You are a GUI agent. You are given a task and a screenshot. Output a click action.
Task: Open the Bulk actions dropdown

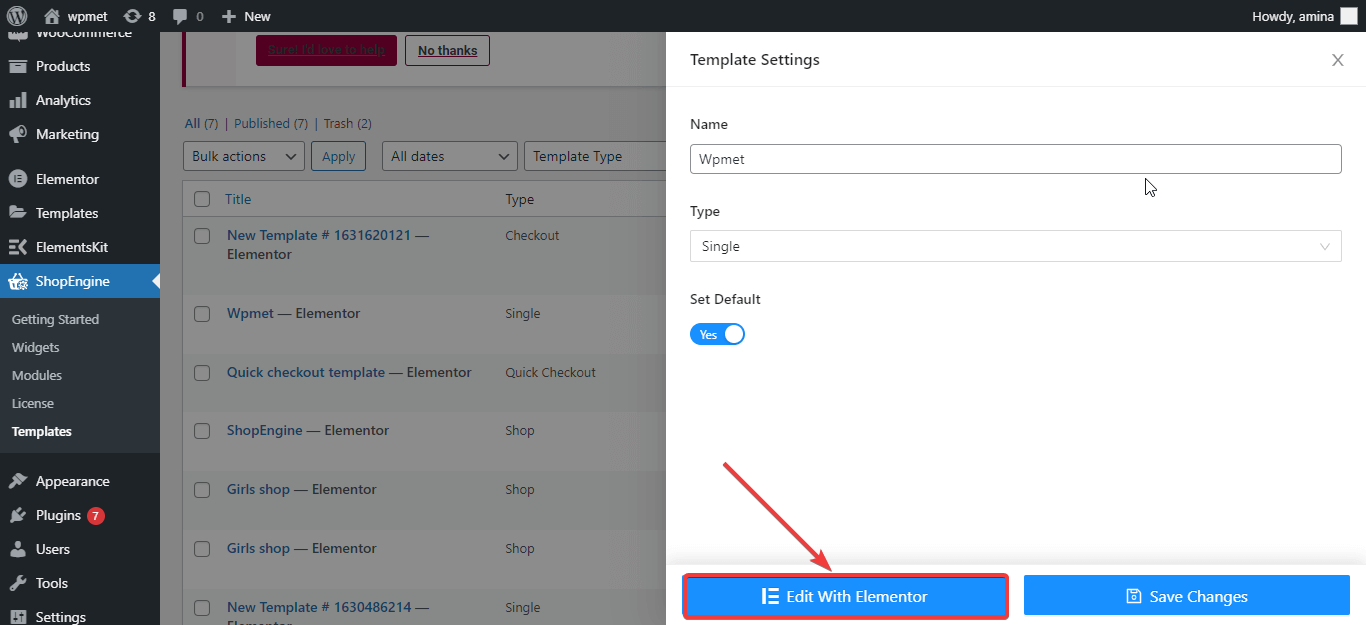coord(243,156)
